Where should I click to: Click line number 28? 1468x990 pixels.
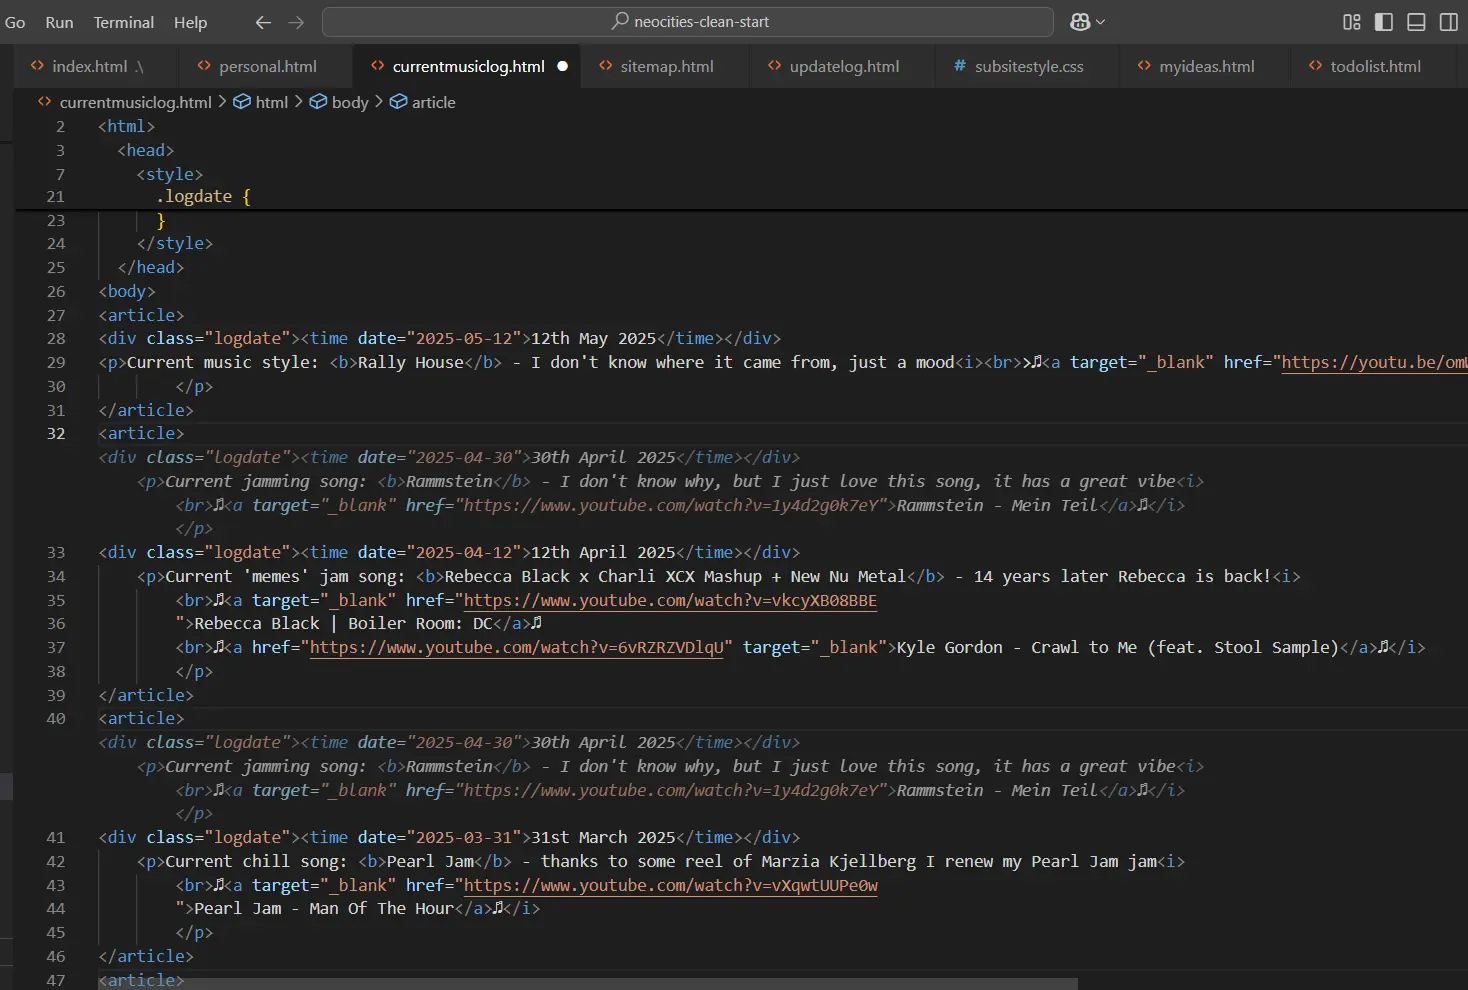56,338
